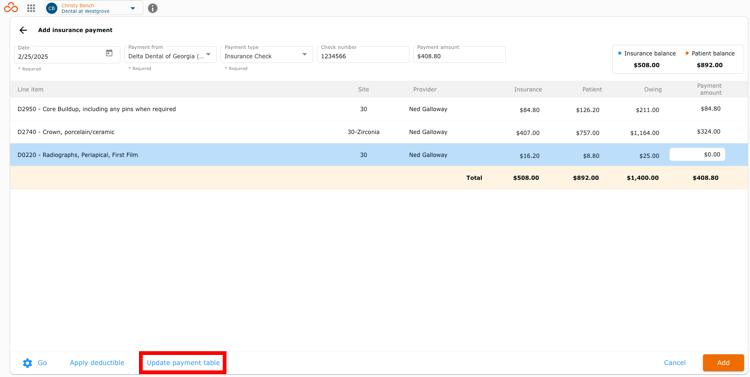Click the $757.00 patient cell
Screen dimensions: 750x377
point(588,133)
